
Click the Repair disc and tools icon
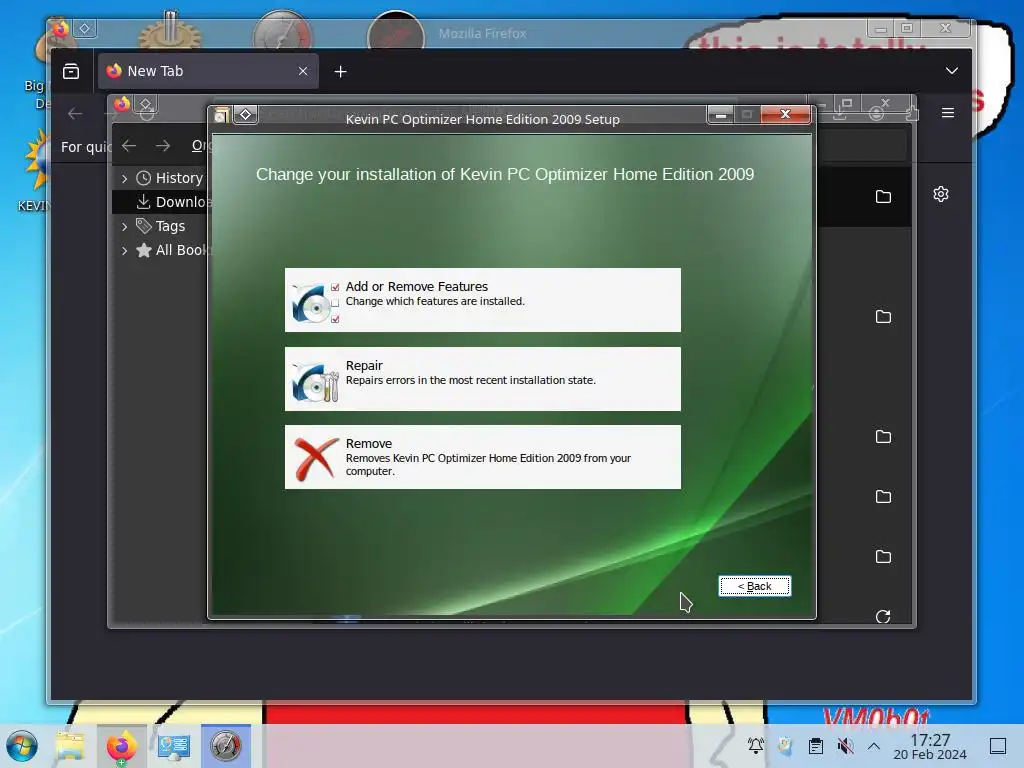(316, 381)
